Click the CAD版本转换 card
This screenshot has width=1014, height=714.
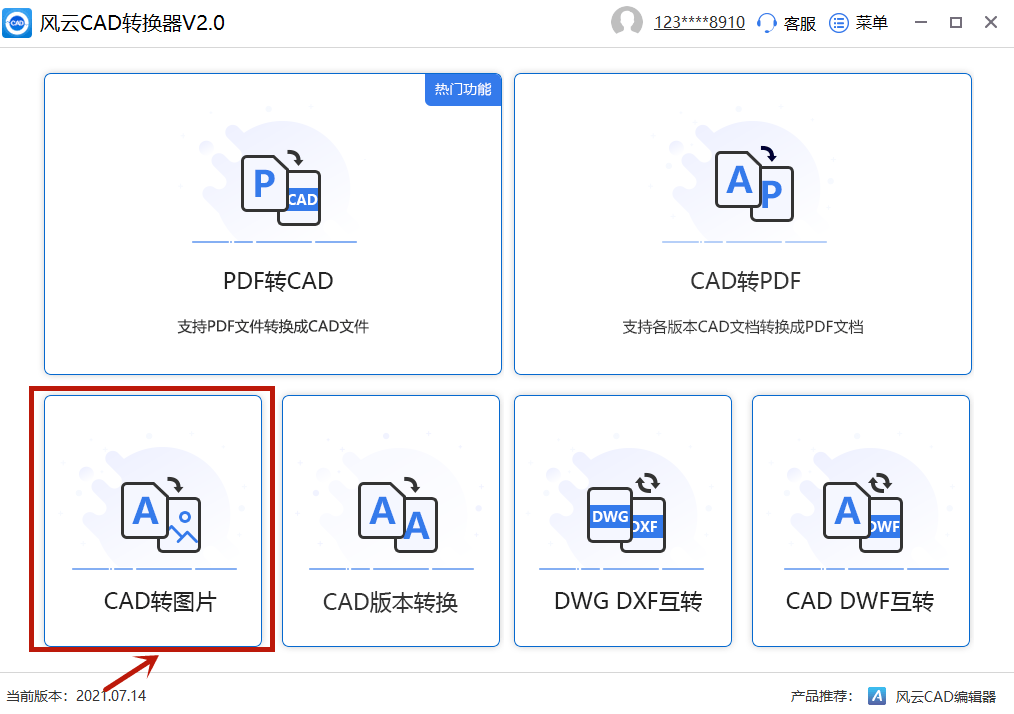coord(390,520)
